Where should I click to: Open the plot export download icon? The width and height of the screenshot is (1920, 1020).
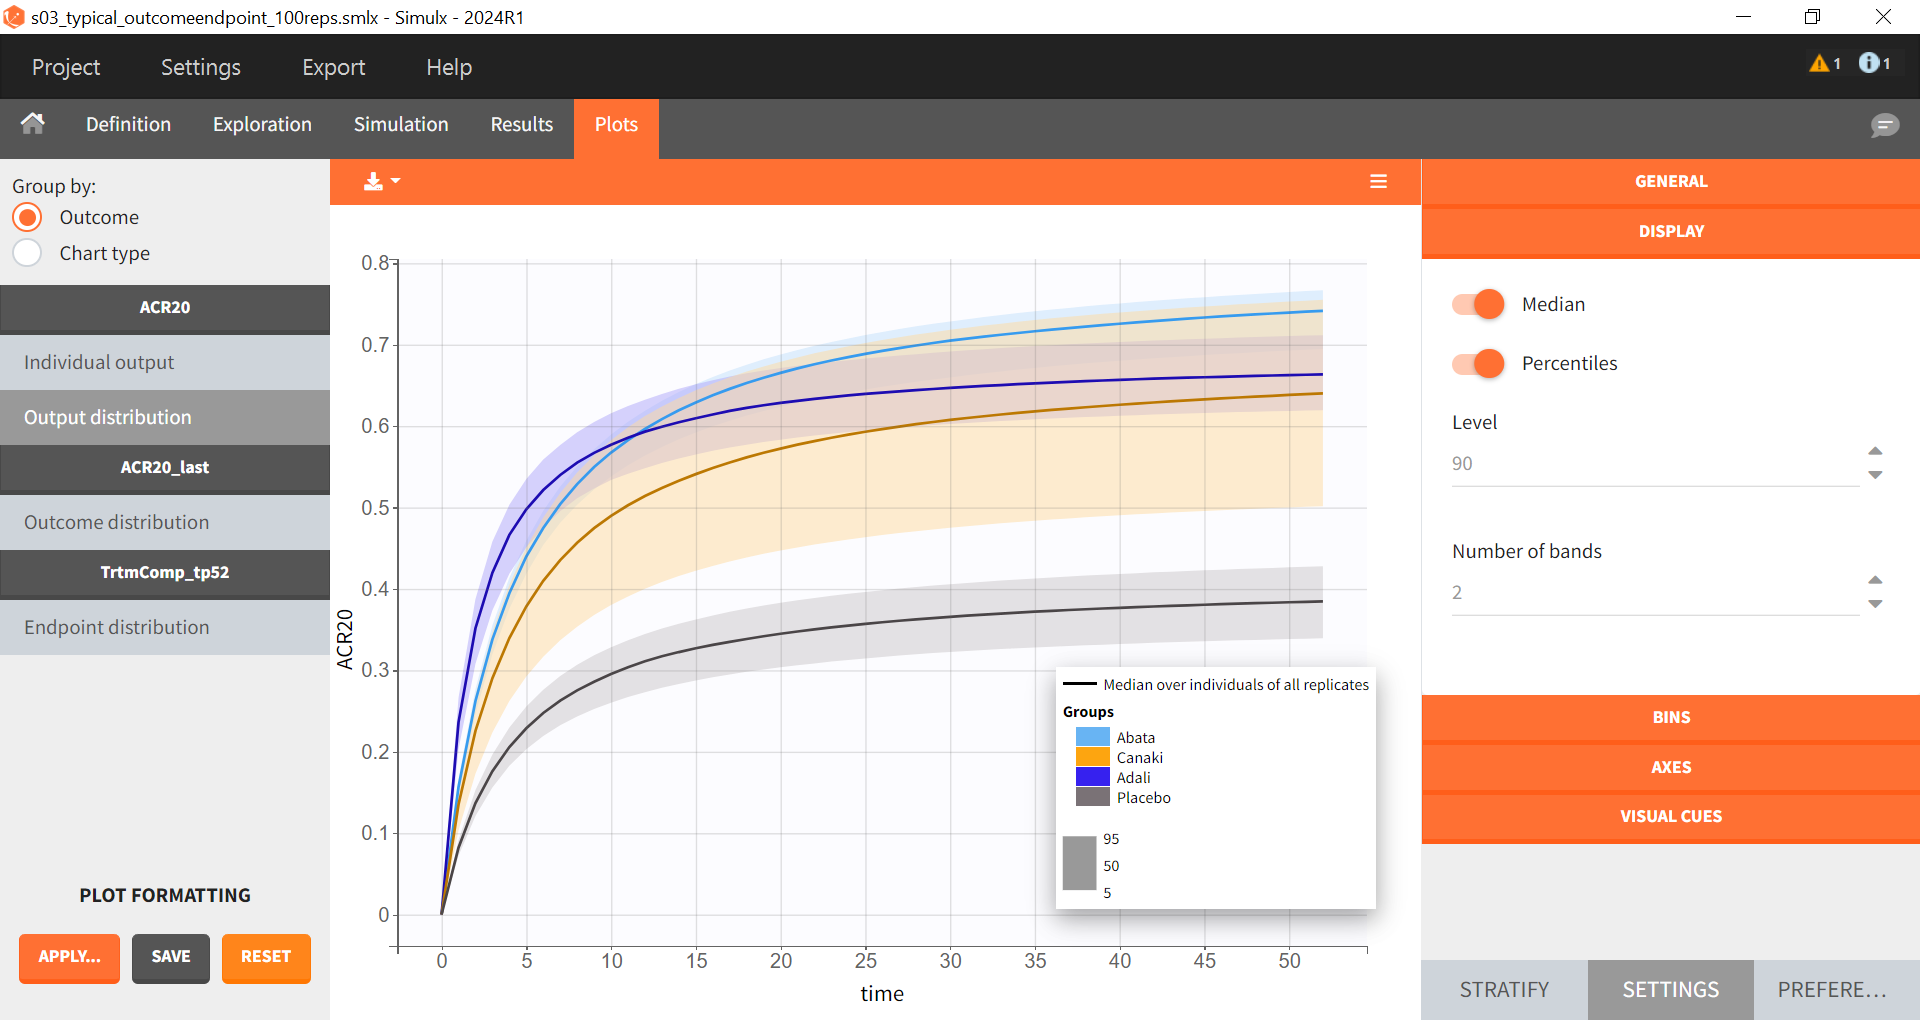click(374, 181)
